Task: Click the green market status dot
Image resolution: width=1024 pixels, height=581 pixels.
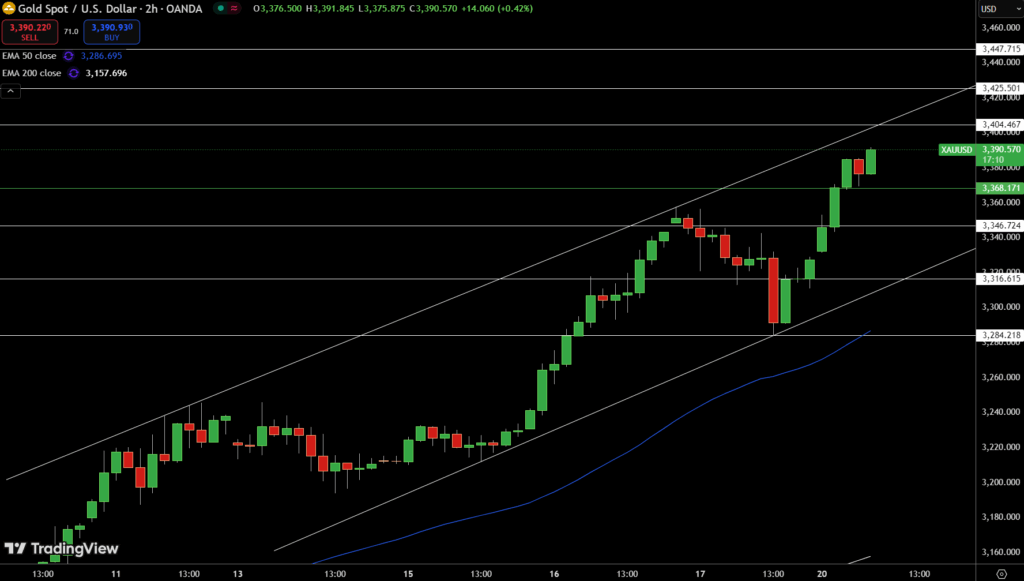Action: (x=220, y=8)
